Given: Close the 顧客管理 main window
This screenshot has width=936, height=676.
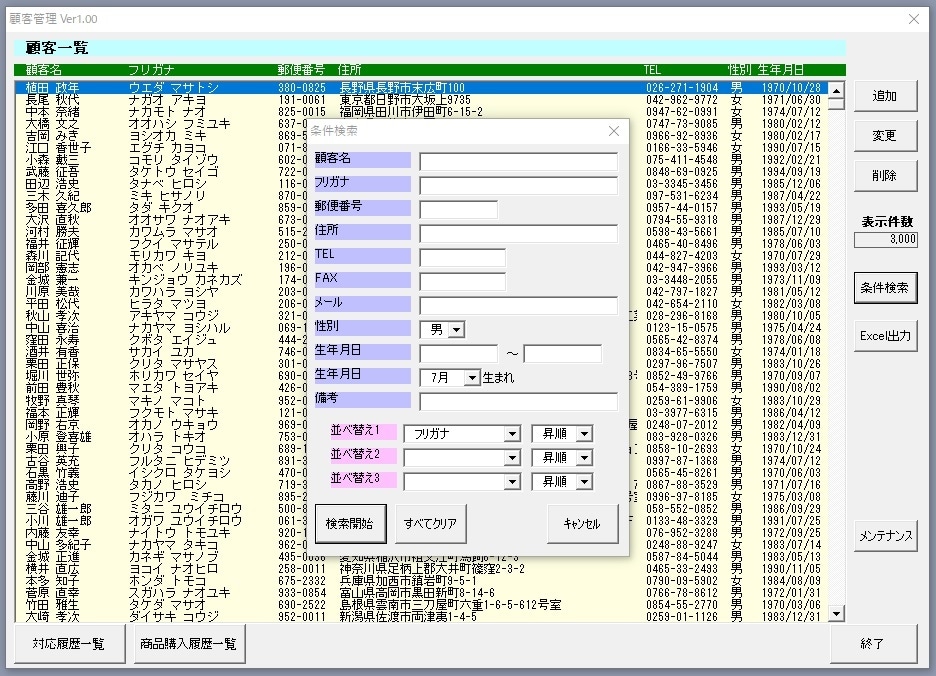Looking at the screenshot, I should [x=914, y=19].
